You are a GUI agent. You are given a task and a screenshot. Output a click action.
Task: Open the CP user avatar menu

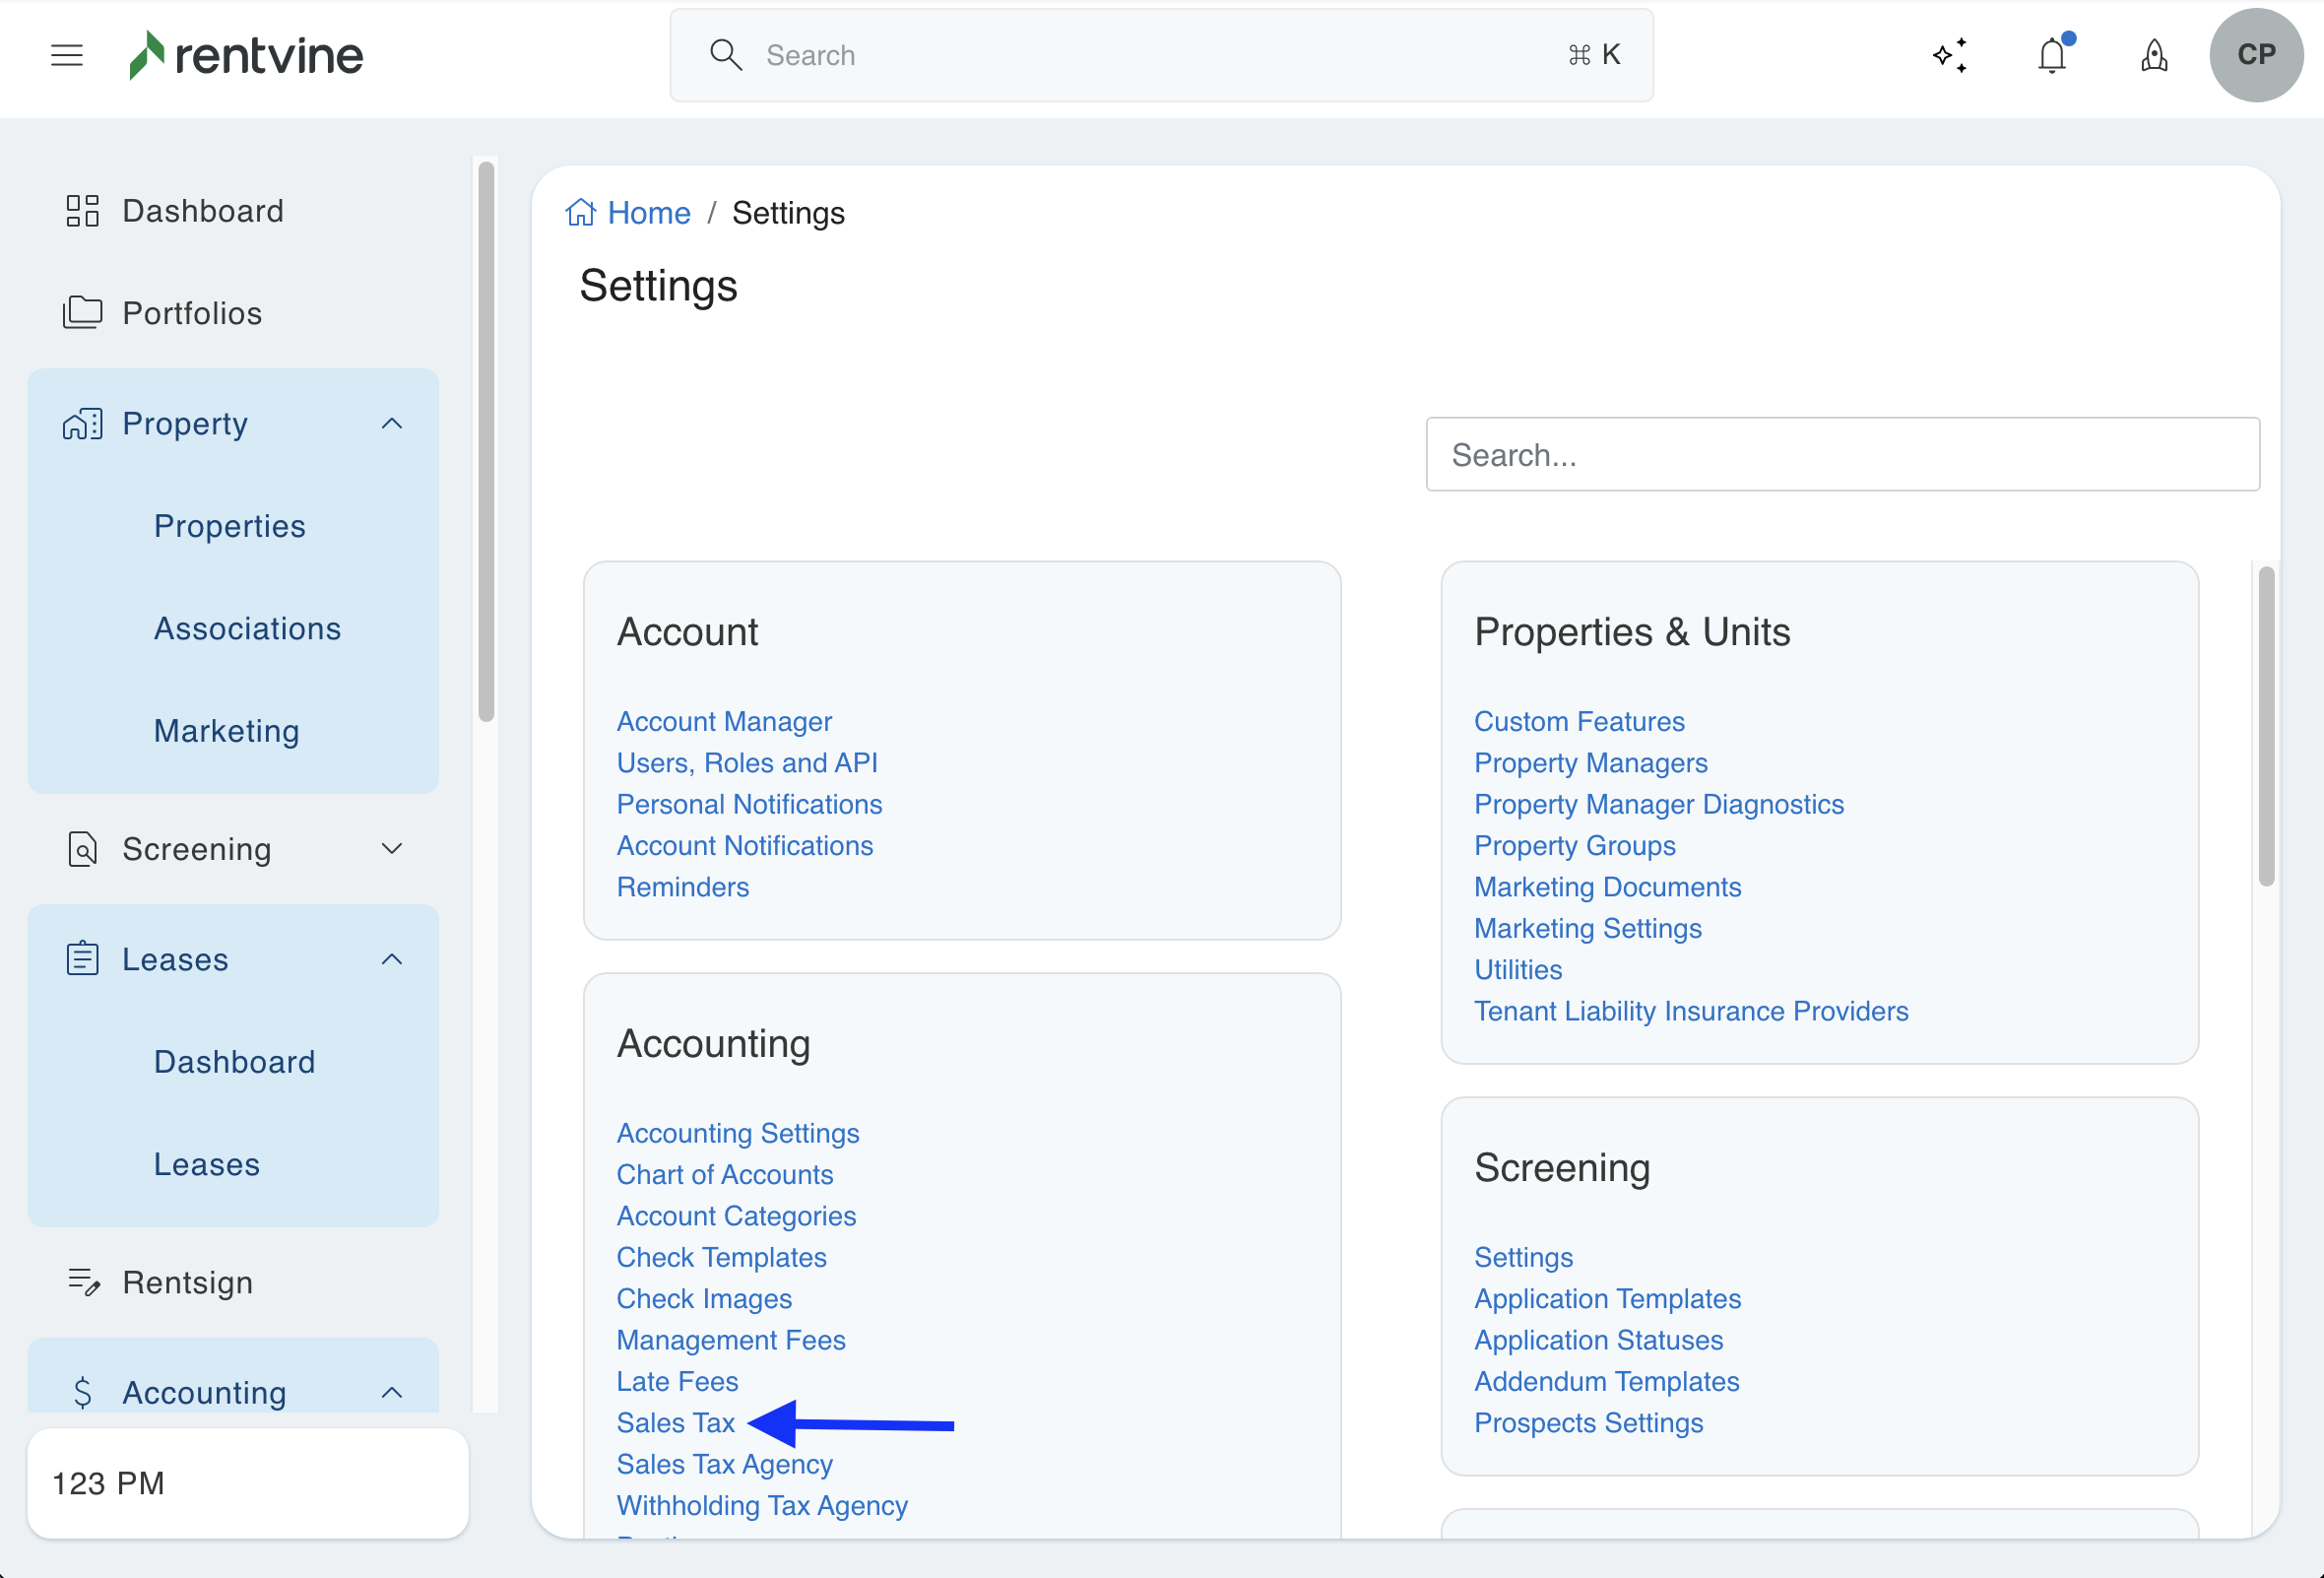pyautogui.click(x=2255, y=55)
